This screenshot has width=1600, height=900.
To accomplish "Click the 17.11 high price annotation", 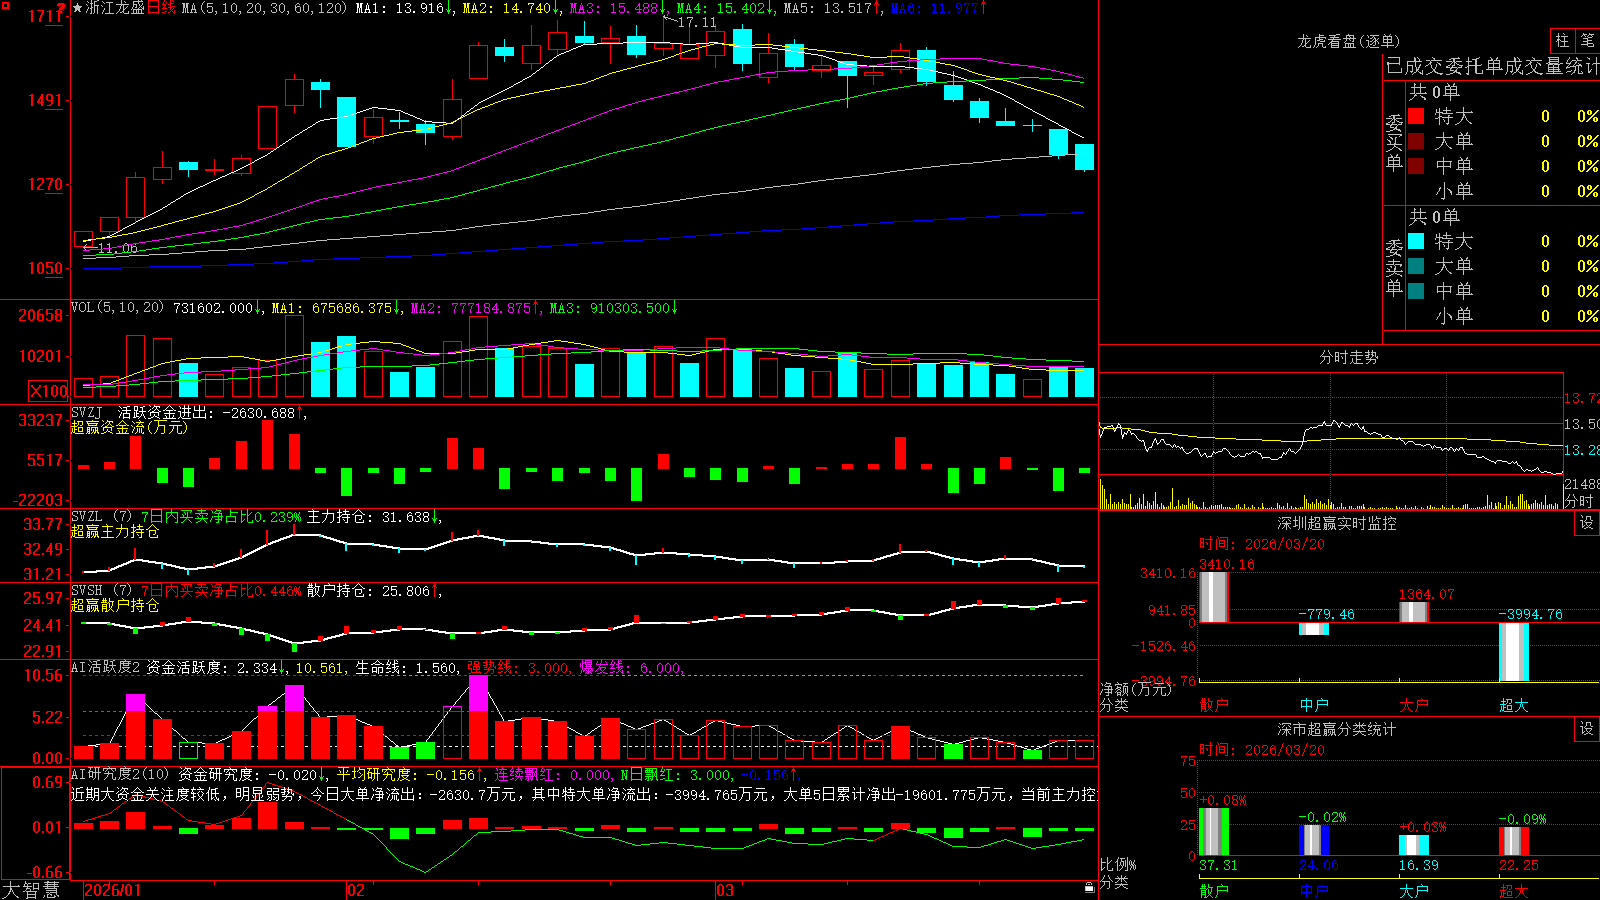I will [x=697, y=22].
